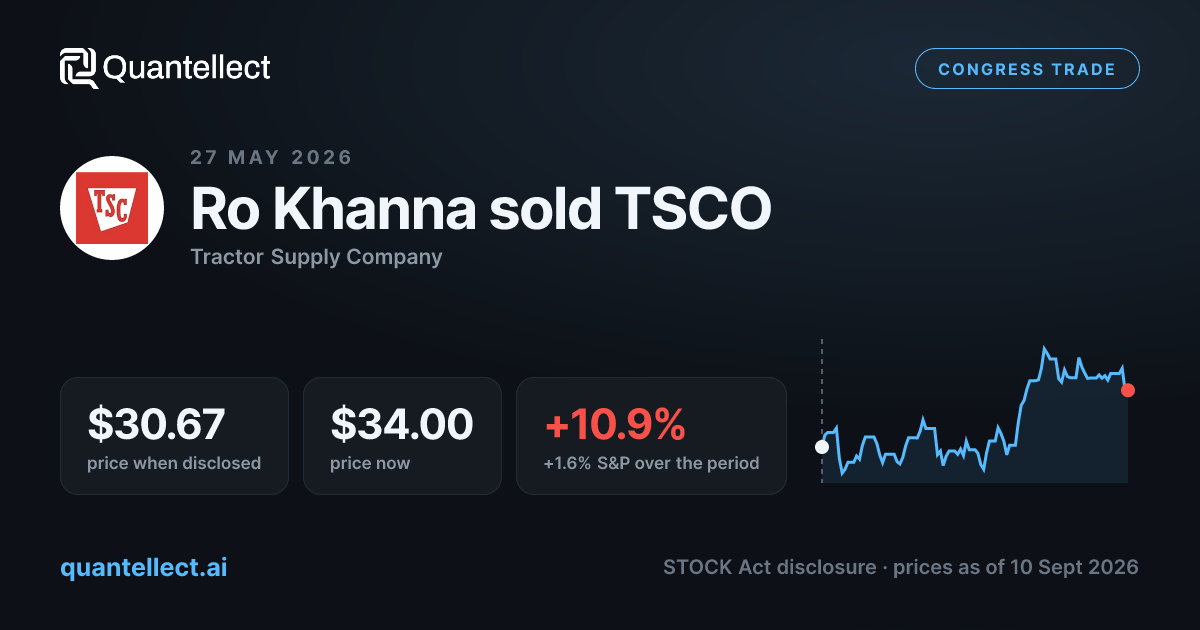
Task: Click the Tractor Supply TSC logo
Action: tap(112, 208)
